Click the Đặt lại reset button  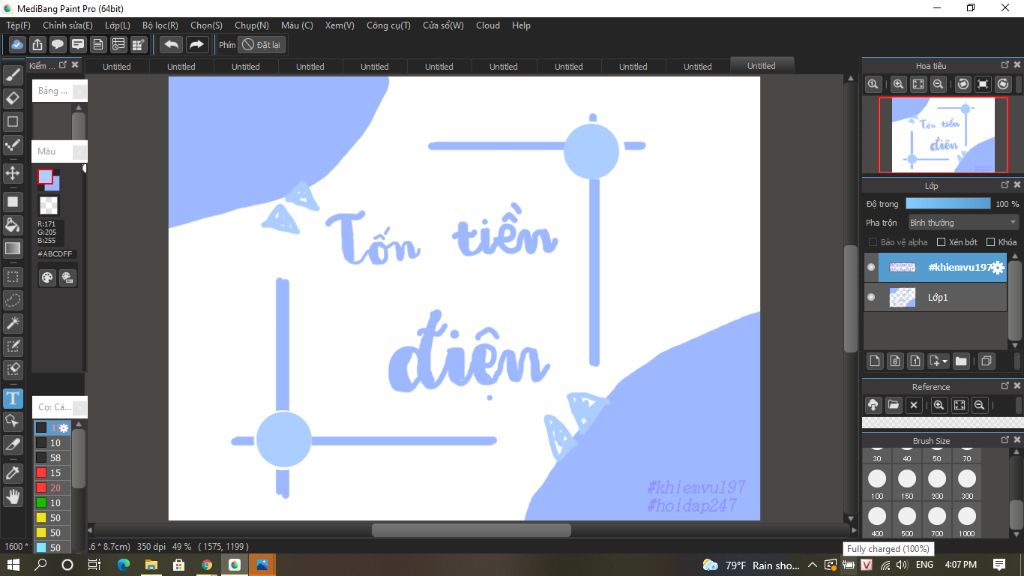click(262, 44)
